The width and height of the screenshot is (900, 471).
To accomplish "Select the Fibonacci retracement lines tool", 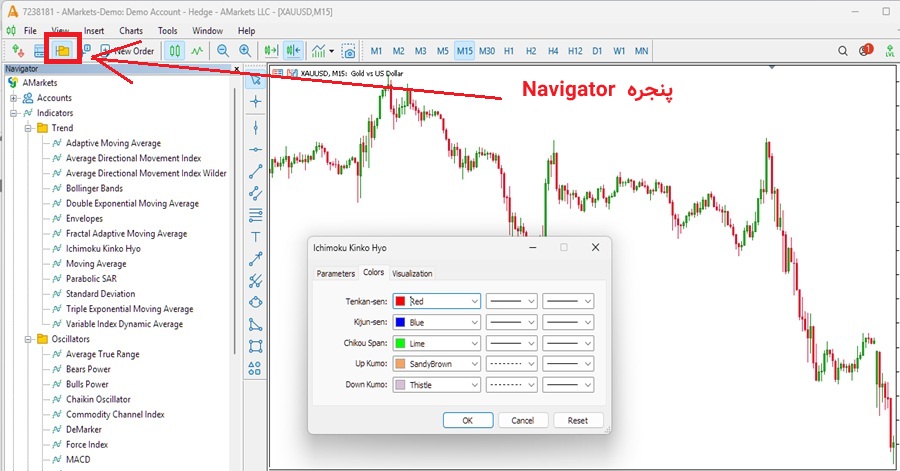I will click(255, 215).
